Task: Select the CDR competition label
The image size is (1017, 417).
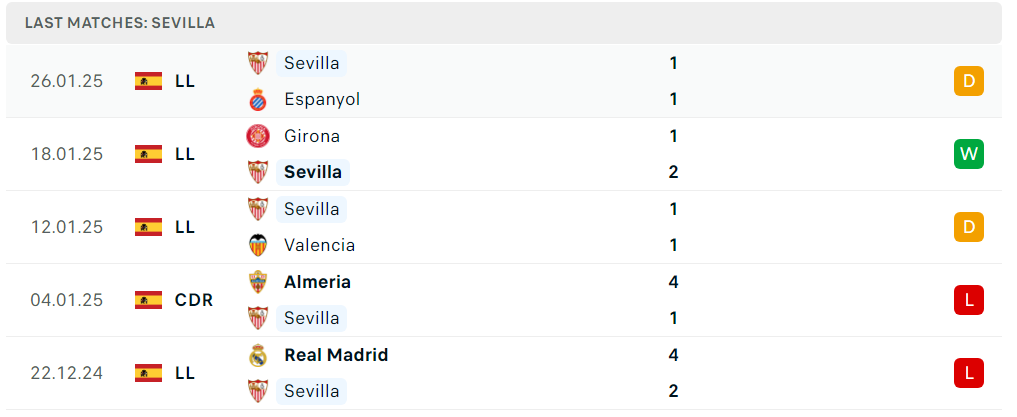Action: (x=194, y=300)
